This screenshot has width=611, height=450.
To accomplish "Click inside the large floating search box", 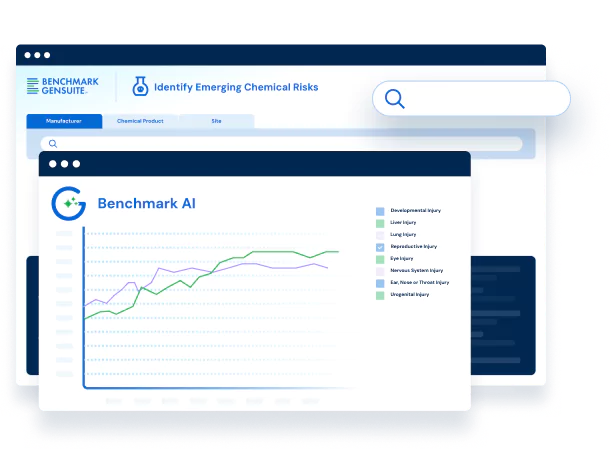I will tap(471, 98).
